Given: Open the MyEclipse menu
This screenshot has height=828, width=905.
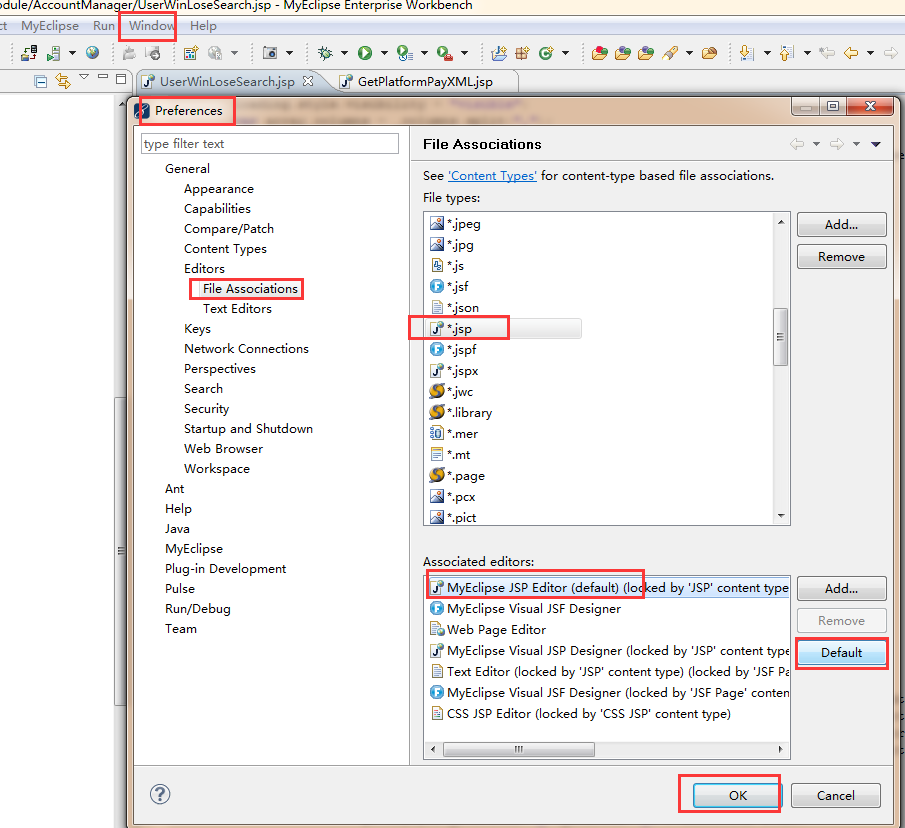Looking at the screenshot, I should click(x=50, y=26).
